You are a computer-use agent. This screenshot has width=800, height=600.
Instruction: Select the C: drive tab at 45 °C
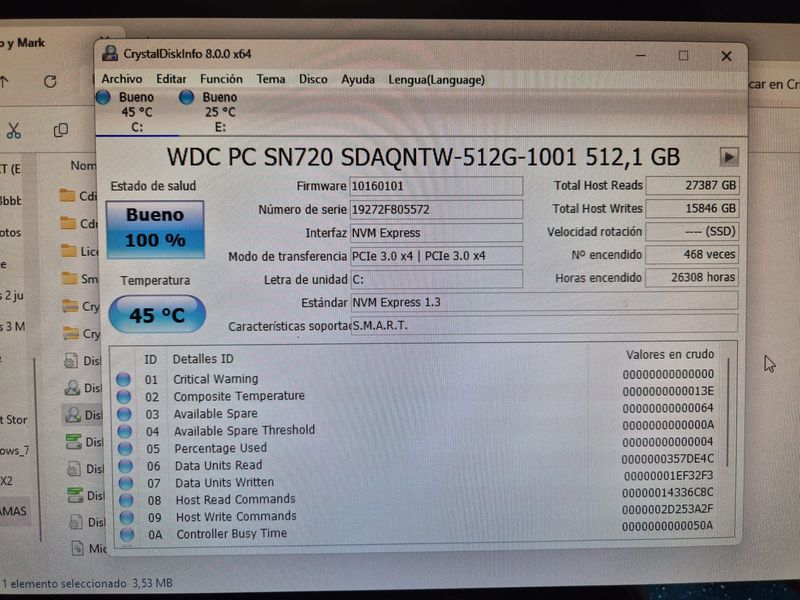(137, 112)
